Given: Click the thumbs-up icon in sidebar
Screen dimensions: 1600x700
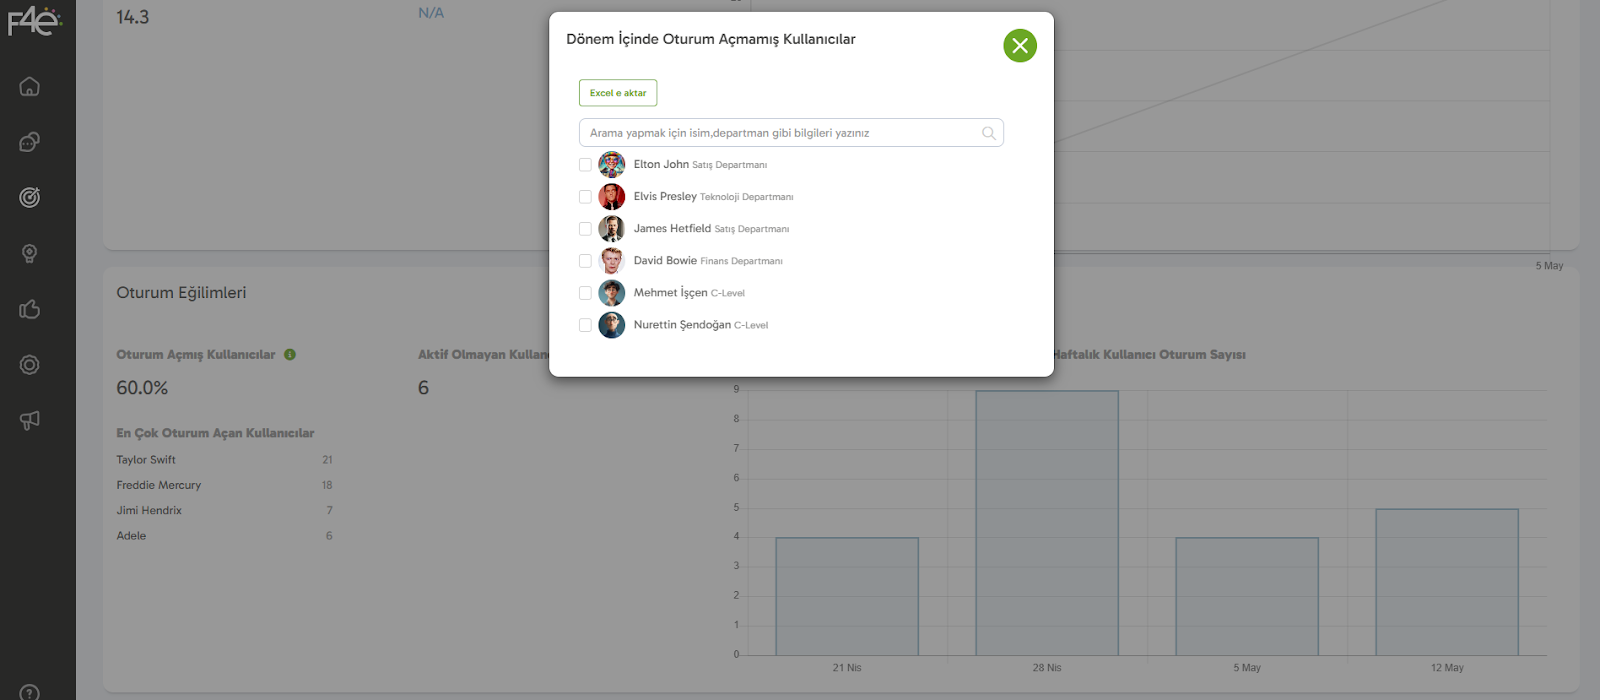Looking at the screenshot, I should point(30,310).
